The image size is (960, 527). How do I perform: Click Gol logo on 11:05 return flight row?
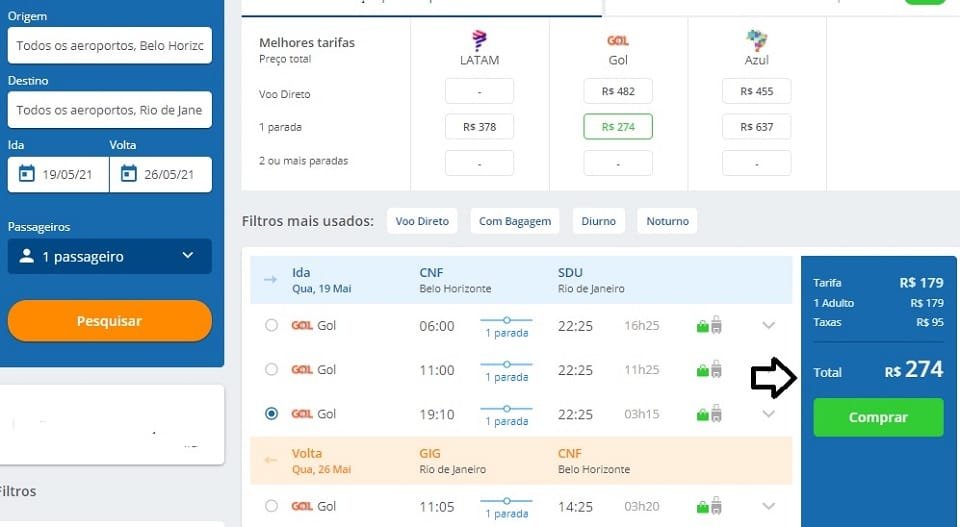click(x=302, y=506)
